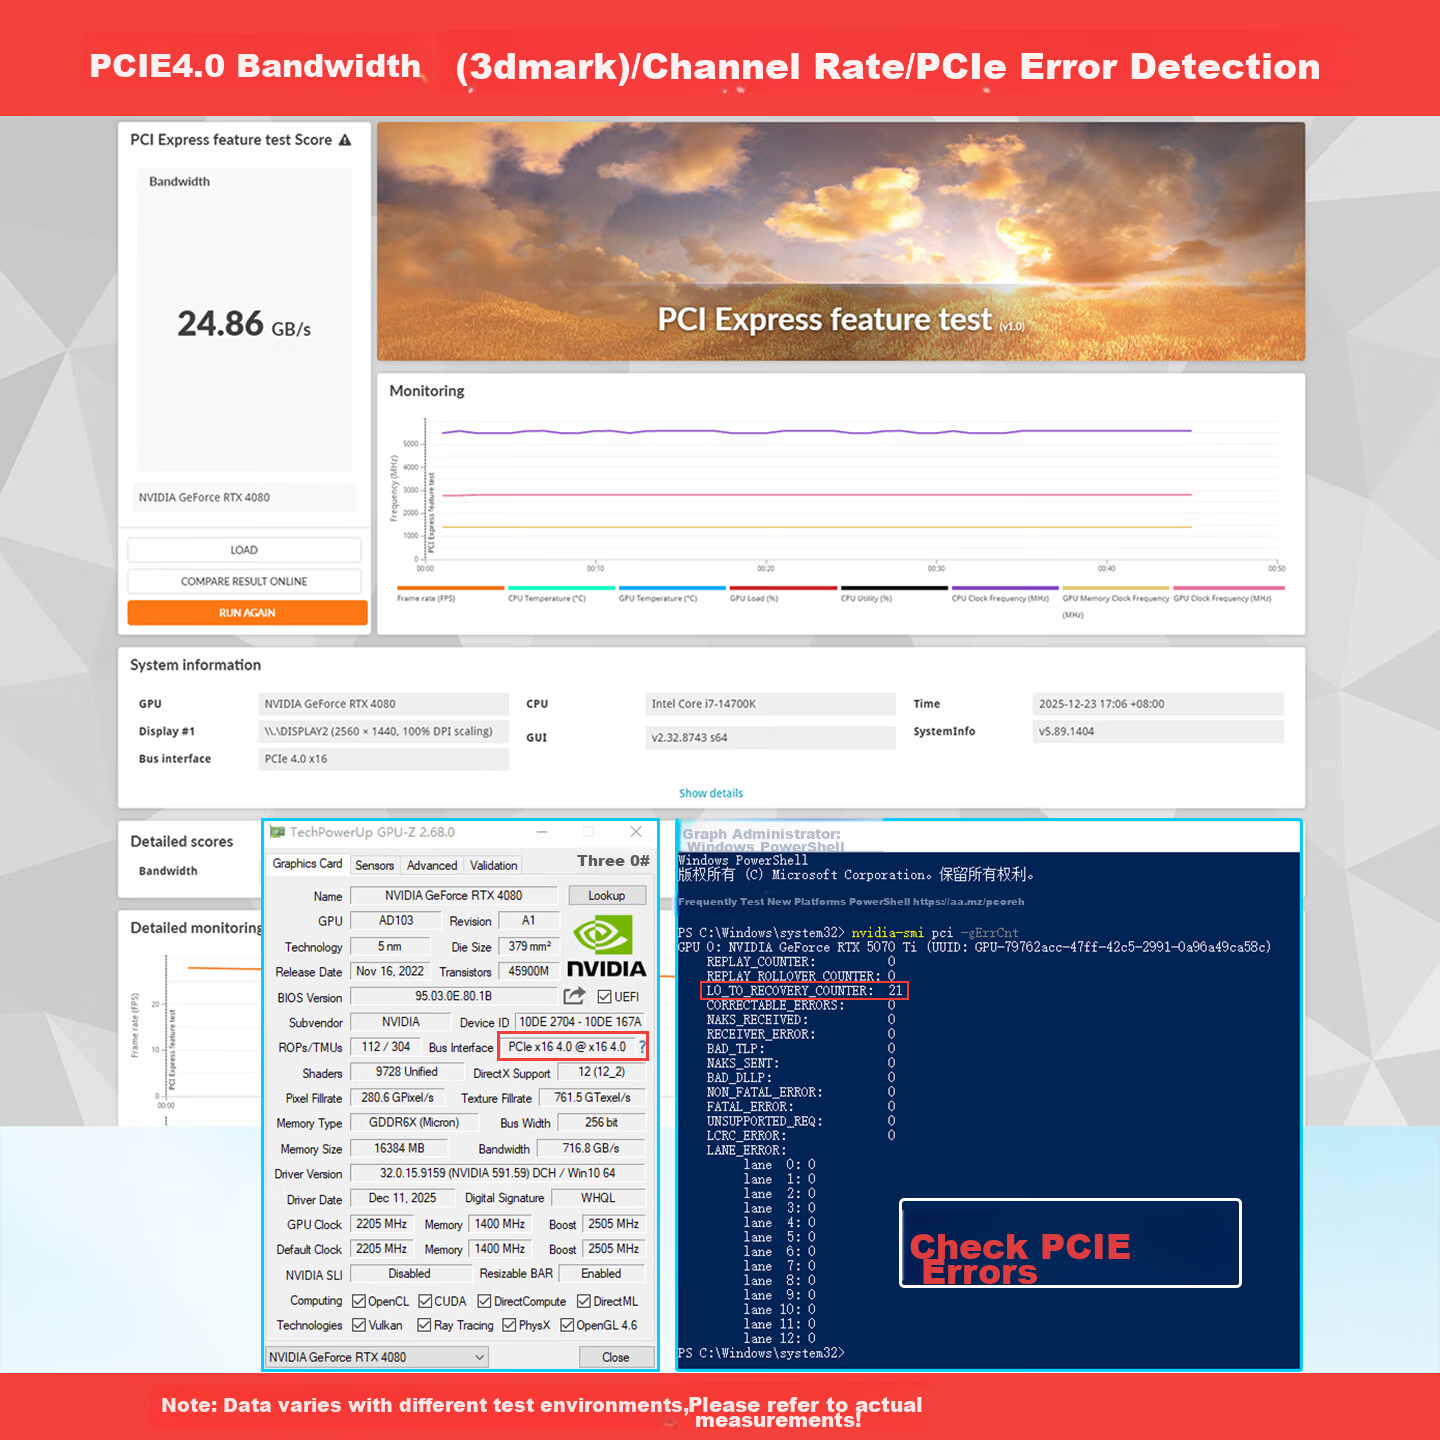Switch to the Graphics Card tab

308,864
